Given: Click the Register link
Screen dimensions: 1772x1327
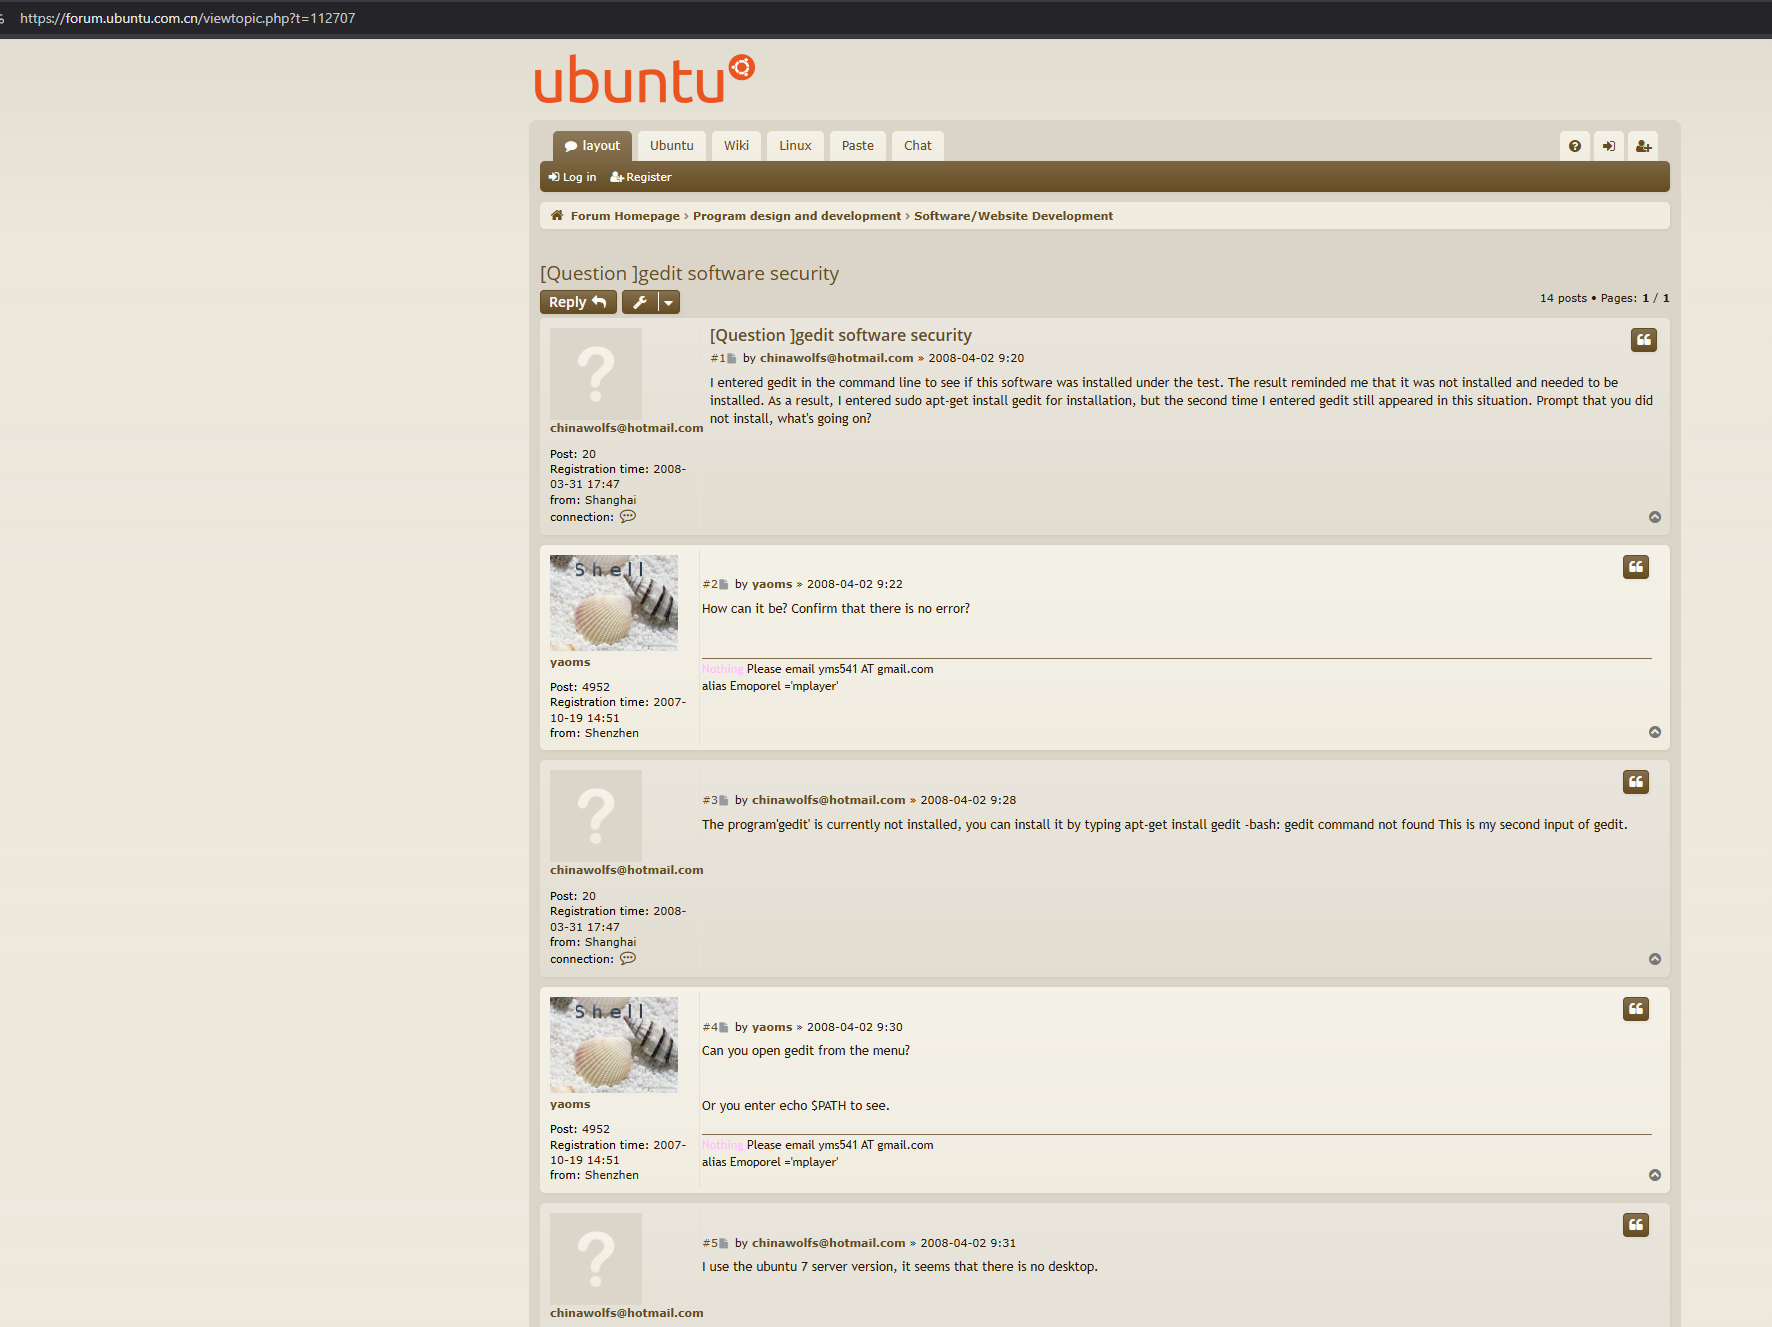Looking at the screenshot, I should (x=641, y=177).
